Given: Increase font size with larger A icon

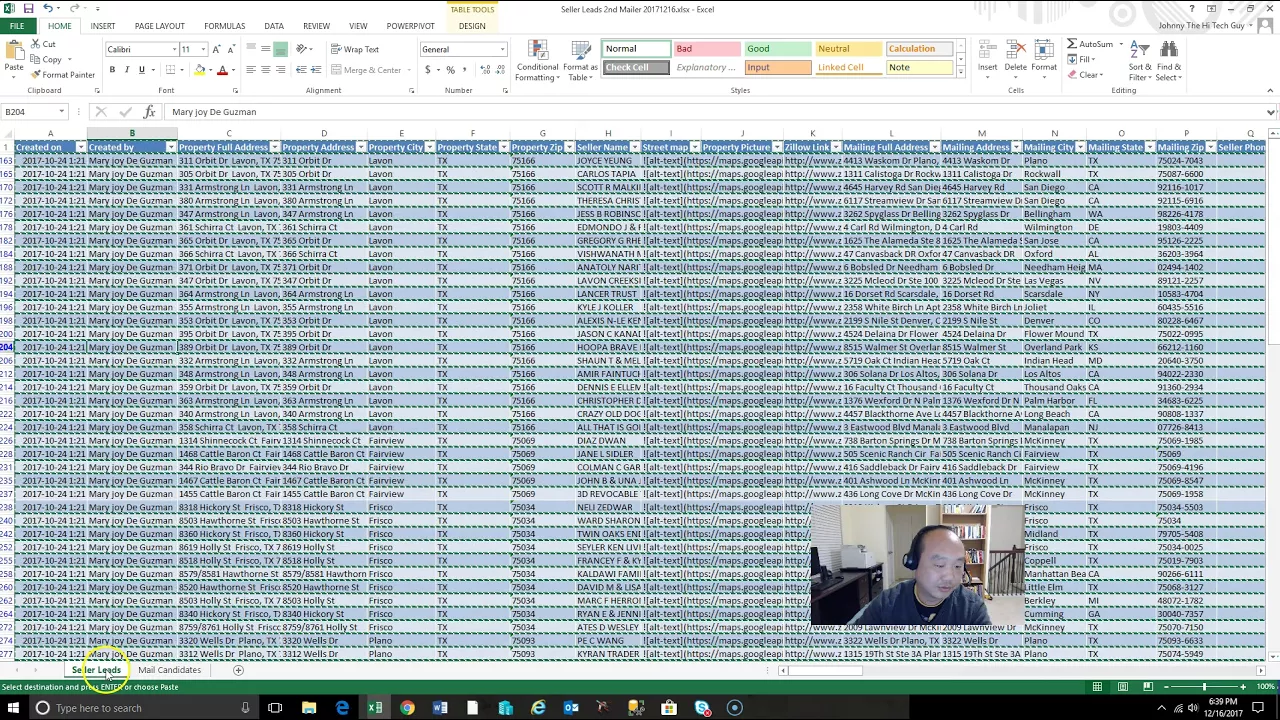Looking at the screenshot, I should tap(218, 49).
